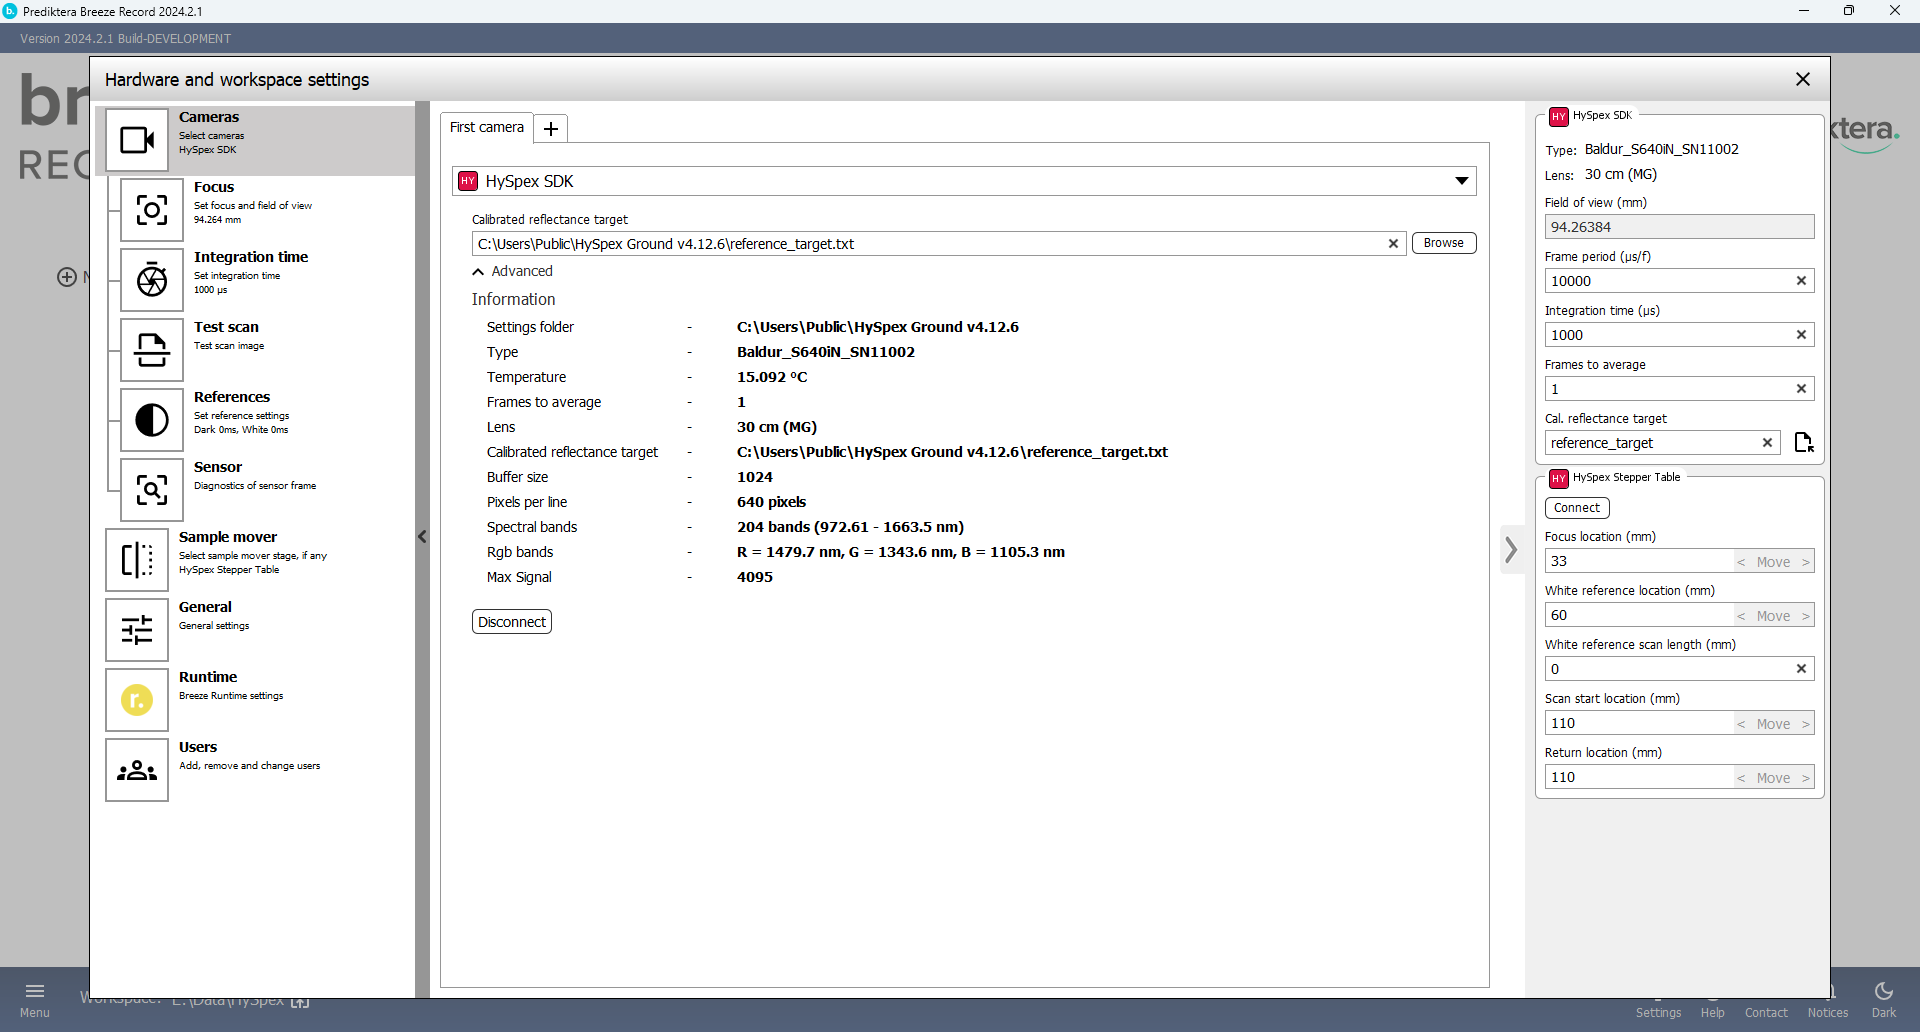The image size is (1920, 1032).
Task: Open the HySpex SDK camera dropdown
Action: coord(1461,181)
